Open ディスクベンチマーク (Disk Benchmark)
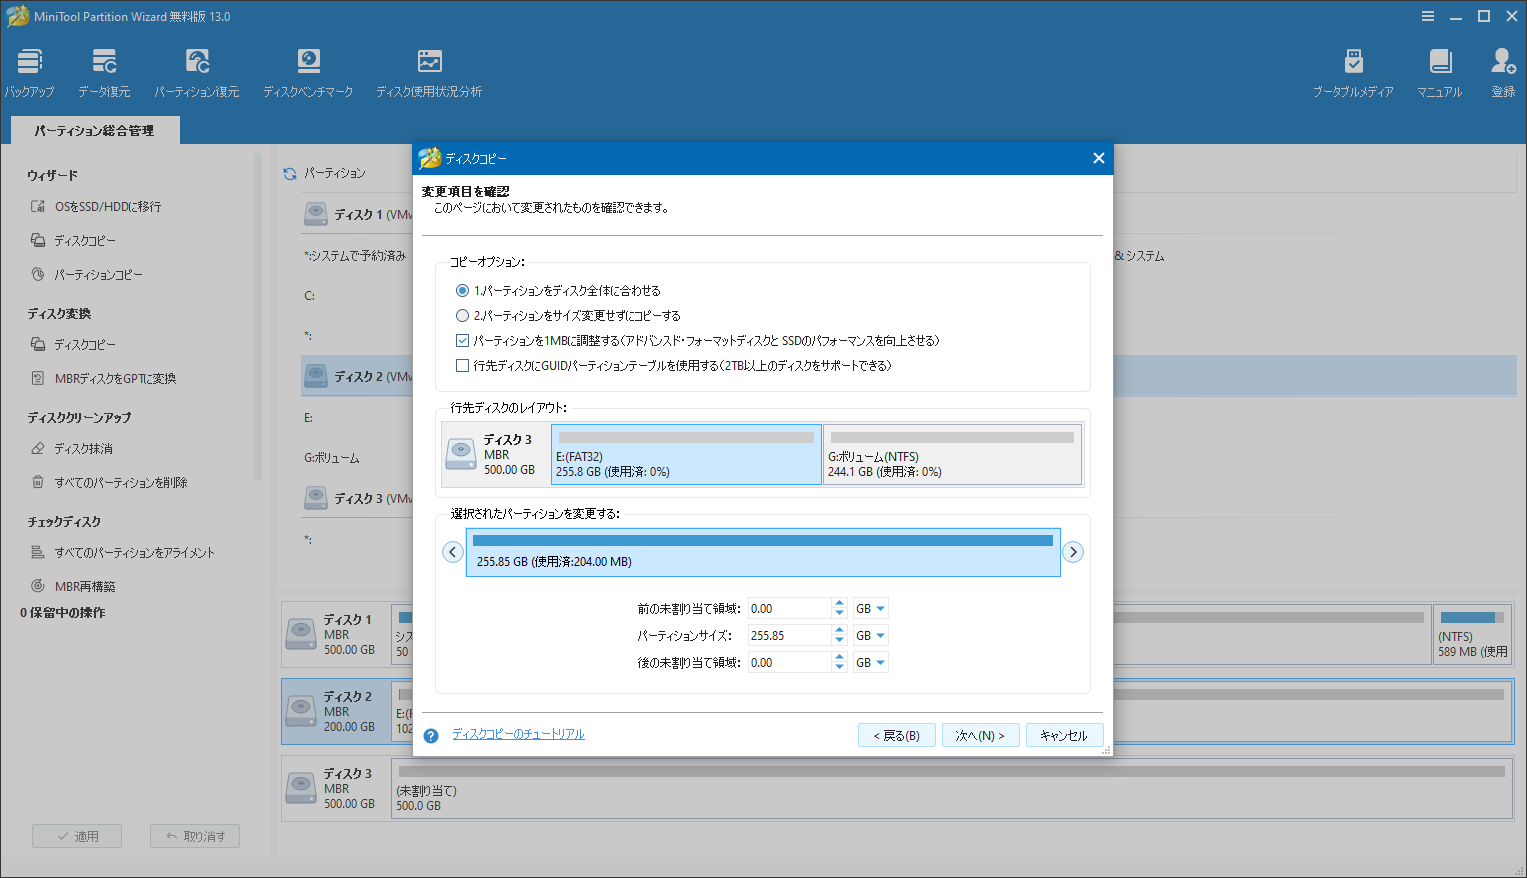The height and width of the screenshot is (878, 1527). pyautogui.click(x=308, y=70)
